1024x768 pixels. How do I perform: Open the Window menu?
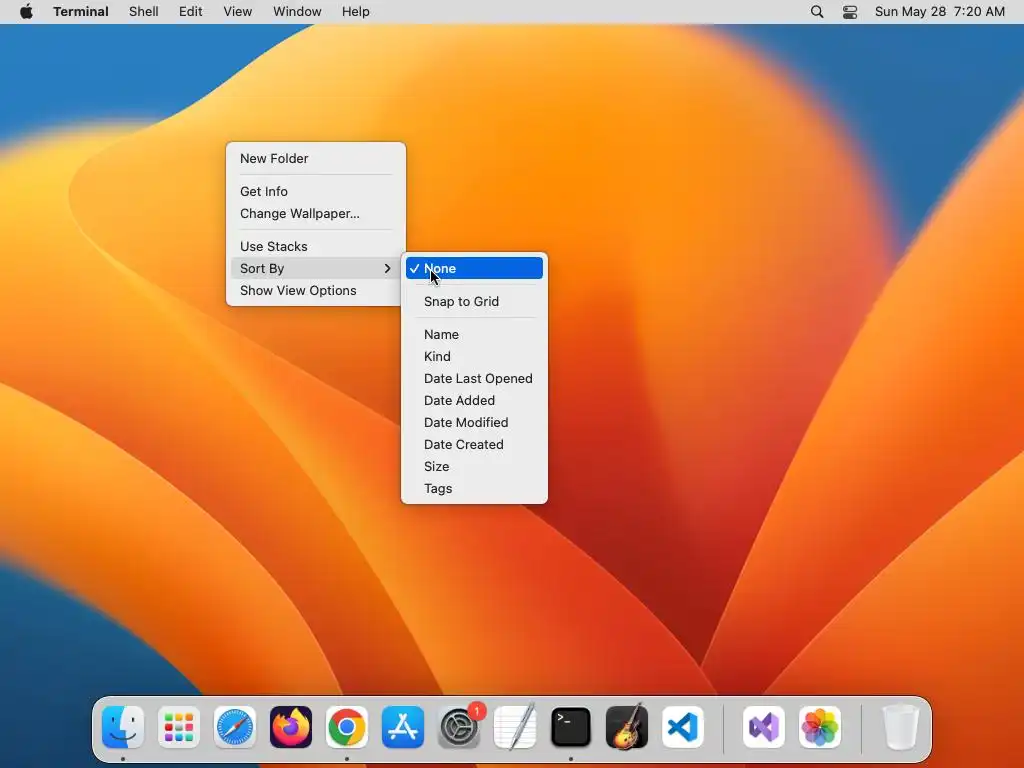[x=297, y=12]
